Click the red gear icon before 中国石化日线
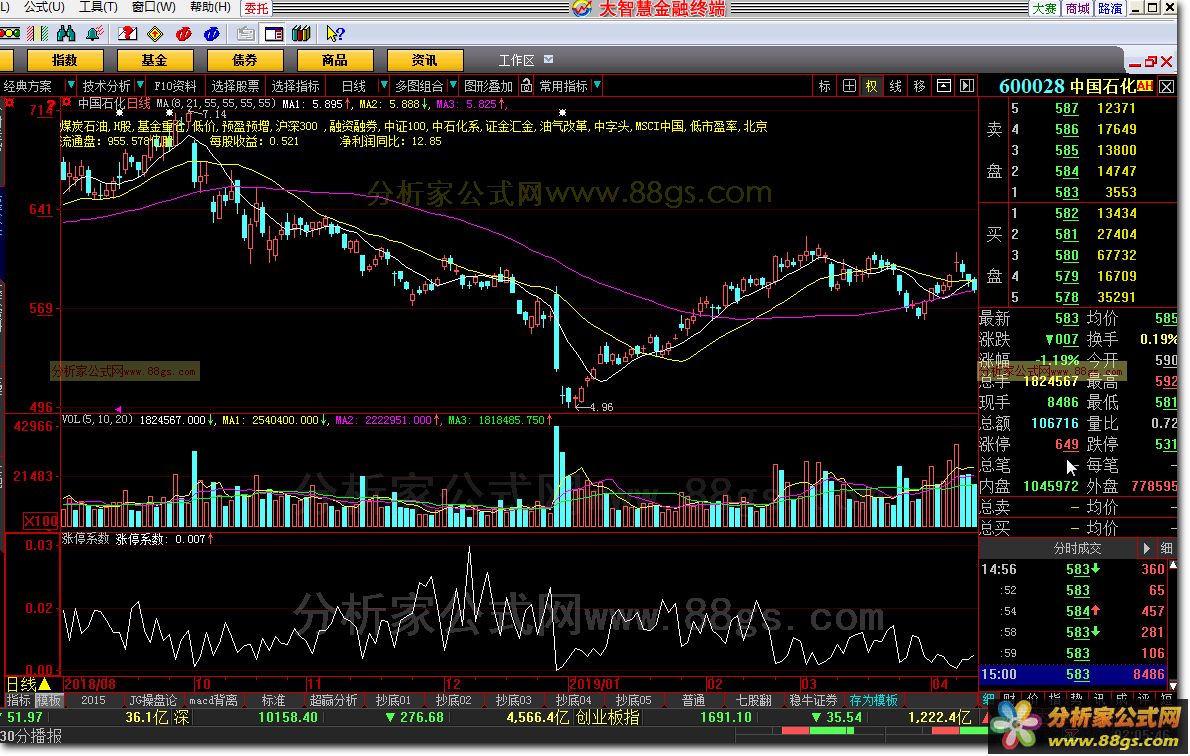This screenshot has height=756, width=1190. point(67,102)
